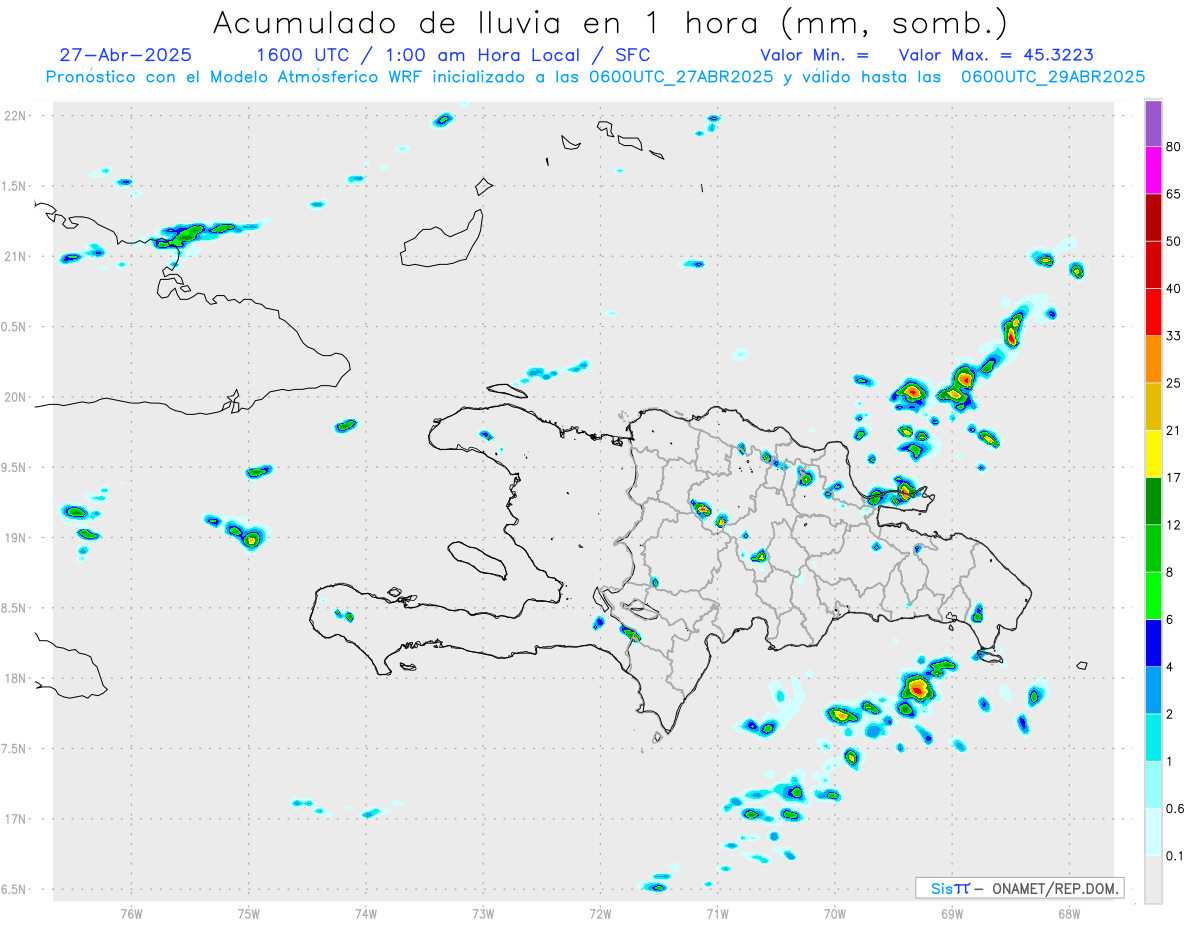Image resolution: width=1200 pixels, height=927 pixels.
Task: Pick the dark green band between 12 and 17
Action: point(1153,500)
